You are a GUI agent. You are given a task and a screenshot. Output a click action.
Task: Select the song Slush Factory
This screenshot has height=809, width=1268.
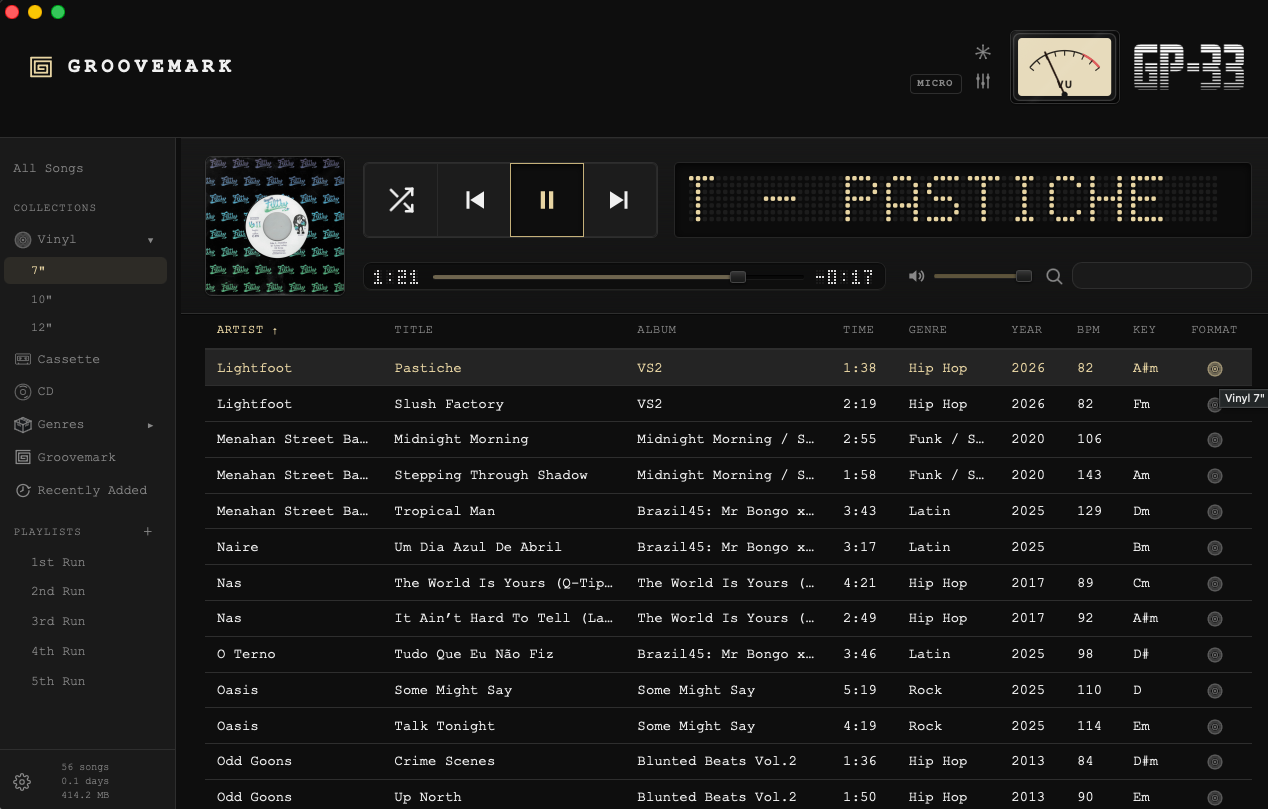[728, 404]
